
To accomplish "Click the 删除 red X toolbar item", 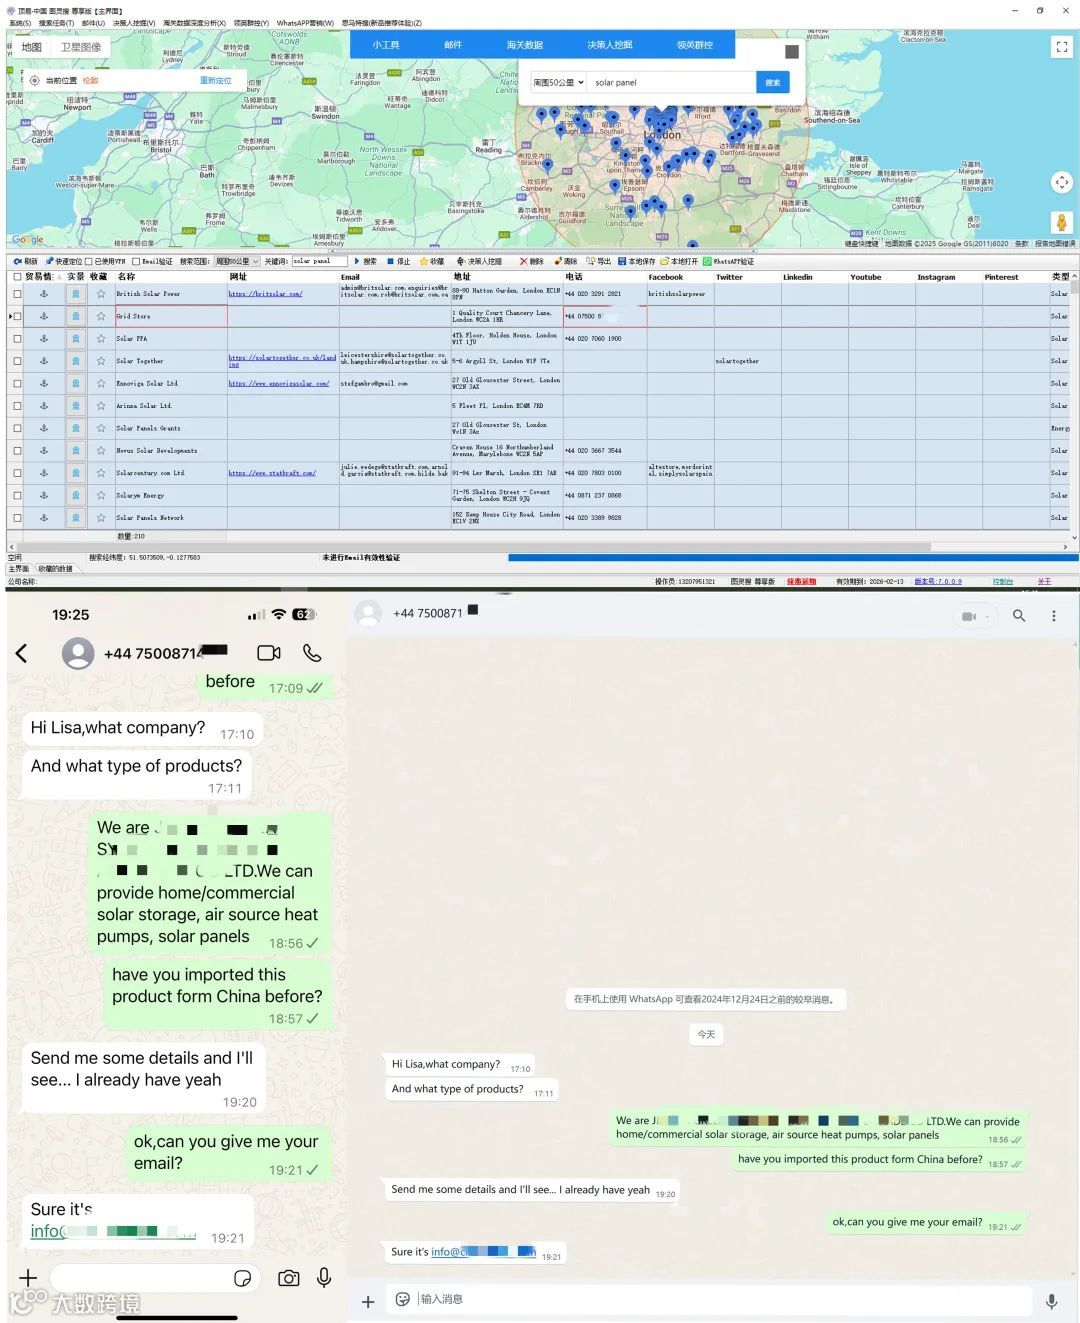I will (532, 261).
